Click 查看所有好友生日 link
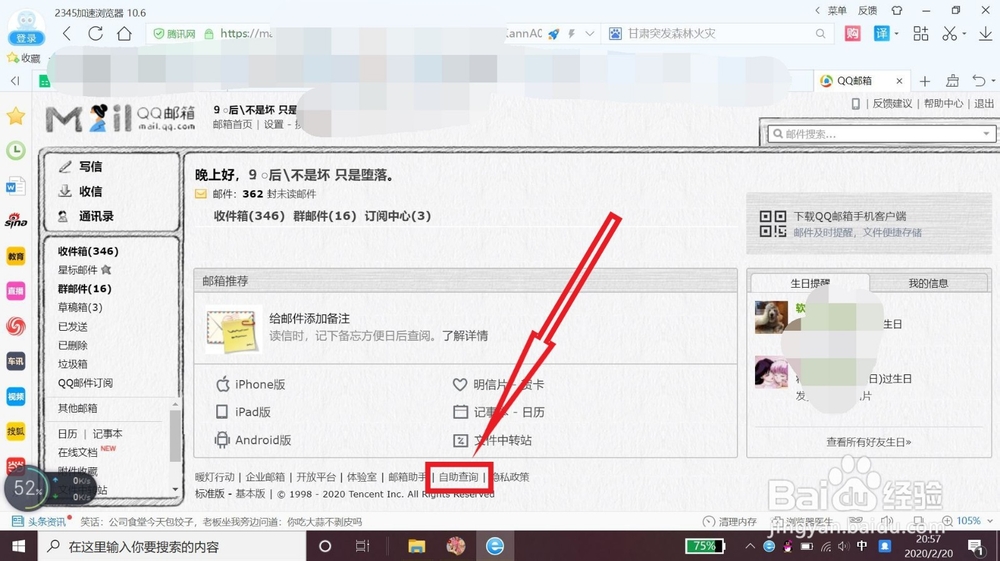 869,442
